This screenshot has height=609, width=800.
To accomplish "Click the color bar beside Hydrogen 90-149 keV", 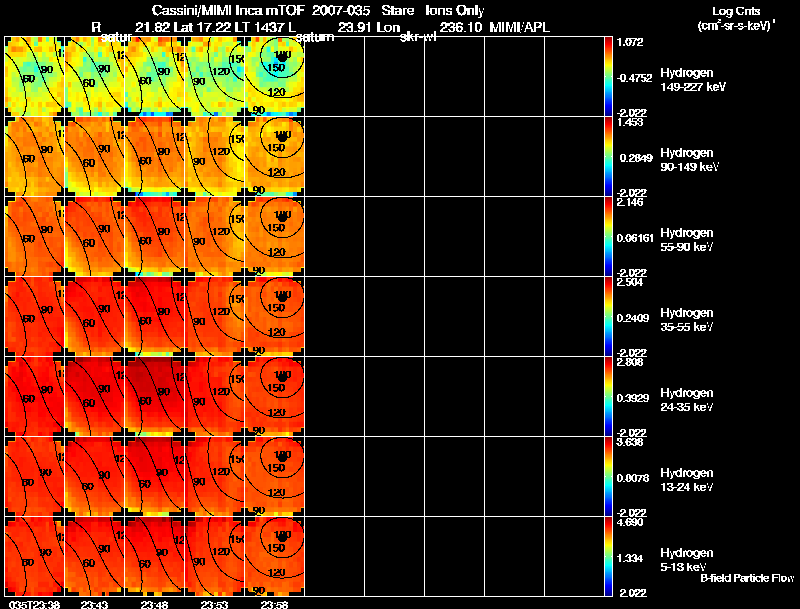I will click(x=608, y=156).
